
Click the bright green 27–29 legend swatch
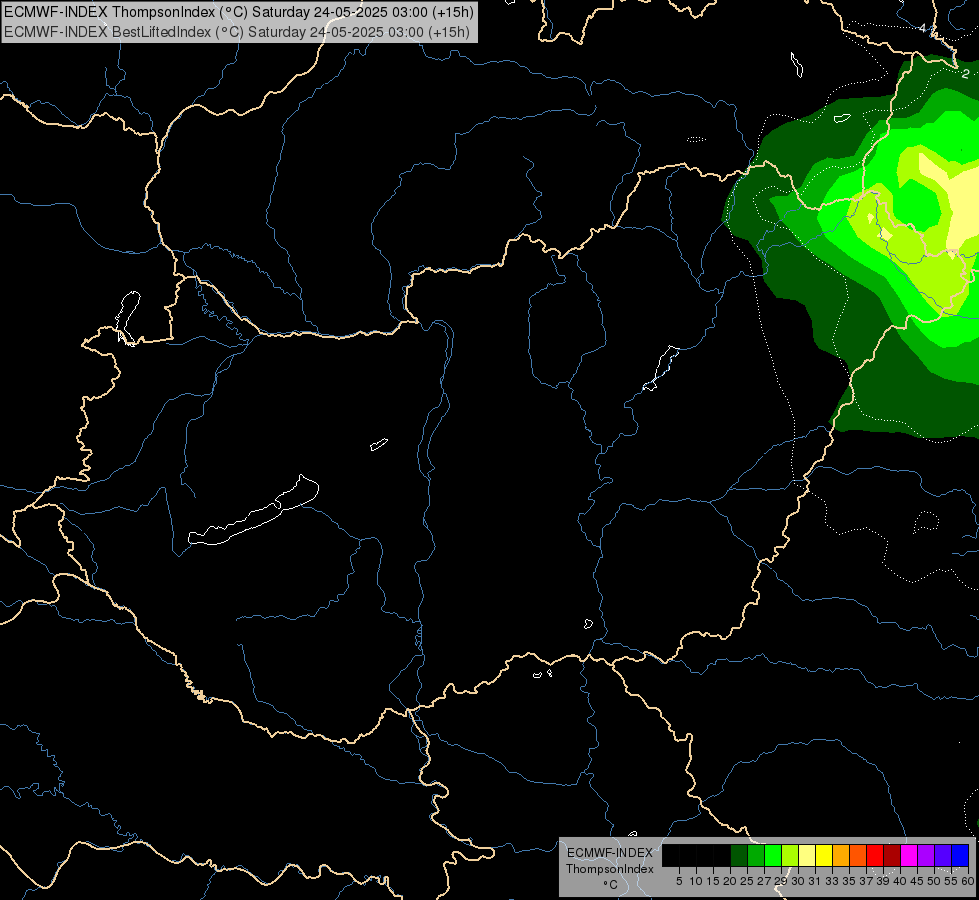click(773, 855)
